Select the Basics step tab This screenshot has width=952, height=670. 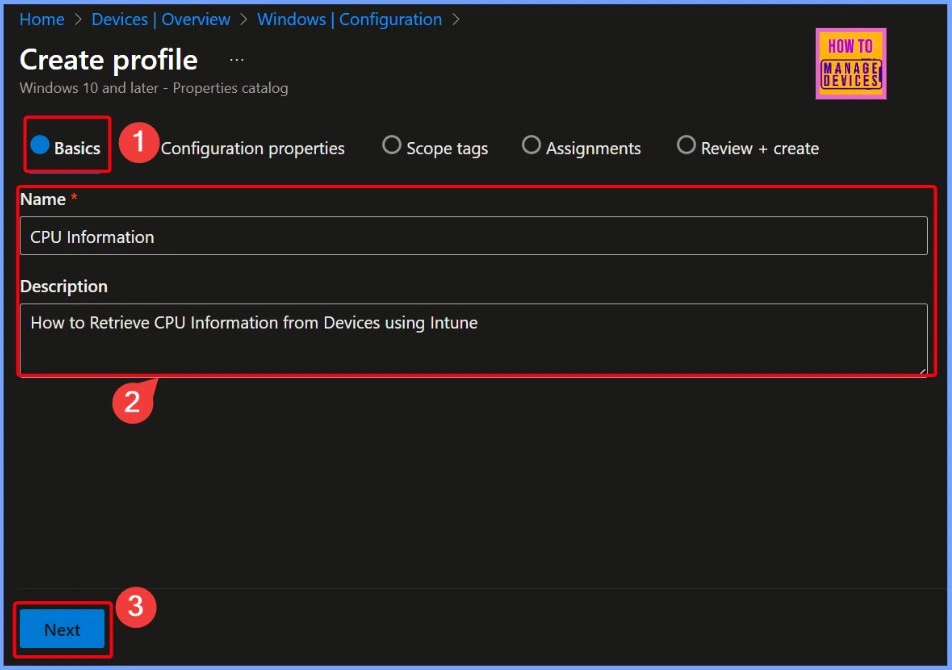click(66, 147)
